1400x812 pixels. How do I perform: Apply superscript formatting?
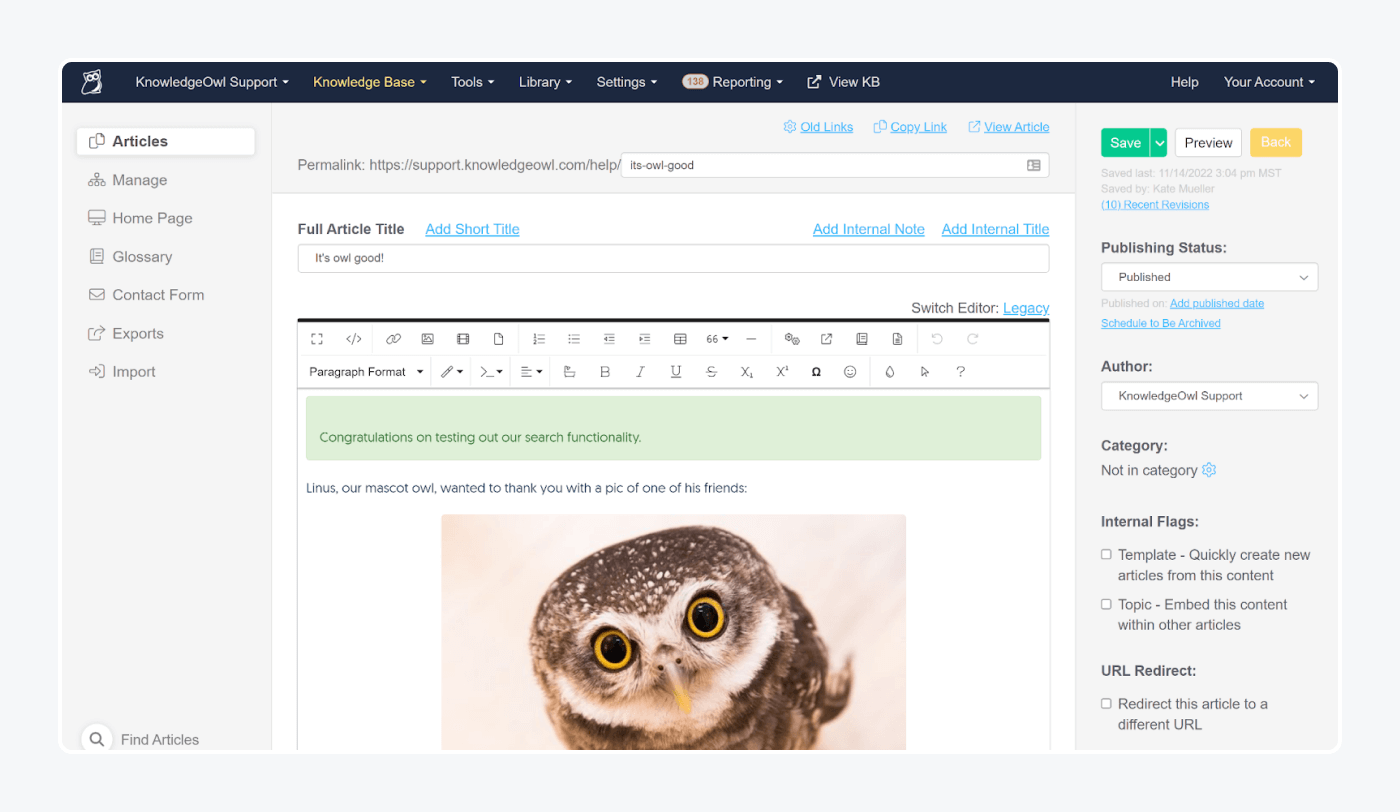782,371
